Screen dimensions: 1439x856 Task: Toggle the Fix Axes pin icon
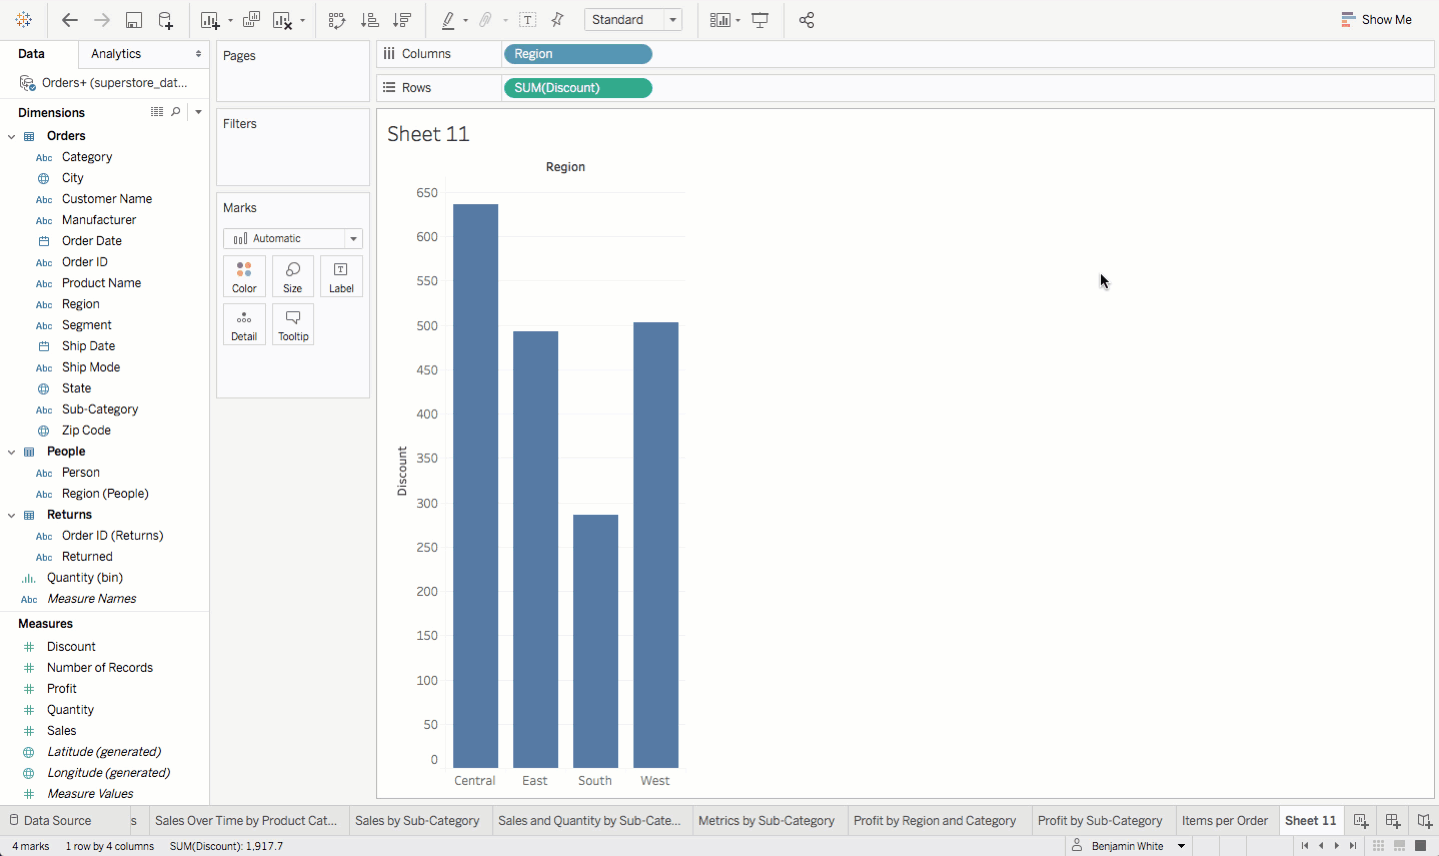(x=558, y=20)
